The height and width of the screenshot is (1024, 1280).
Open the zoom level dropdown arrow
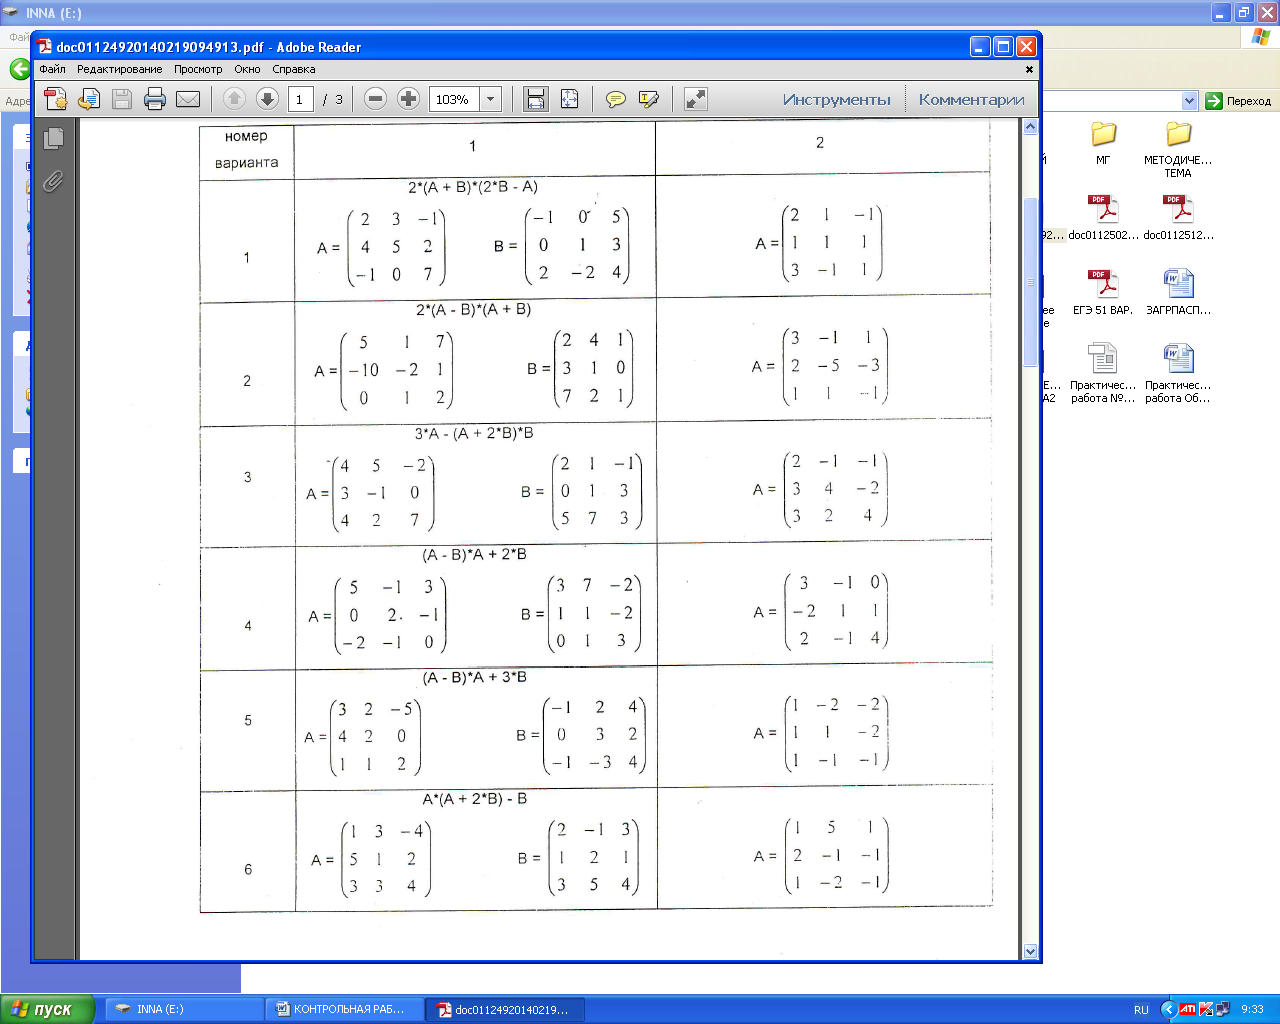click(x=490, y=99)
